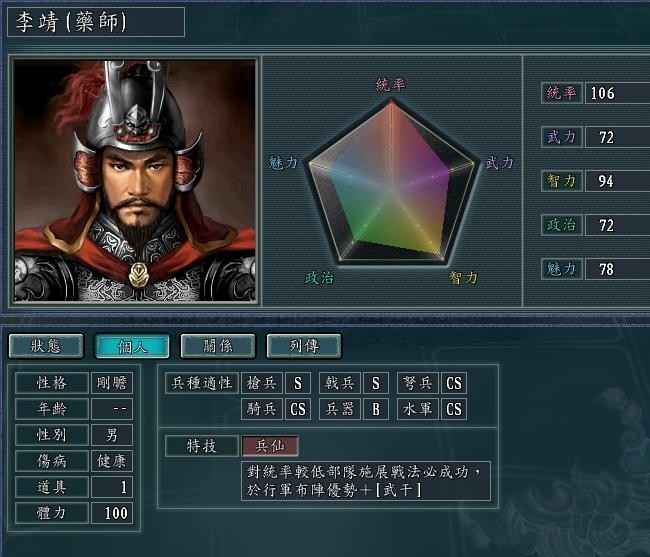The width and height of the screenshot is (650, 557).
Task: Click the 騎兵 aptitude label
Action: [x=262, y=409]
